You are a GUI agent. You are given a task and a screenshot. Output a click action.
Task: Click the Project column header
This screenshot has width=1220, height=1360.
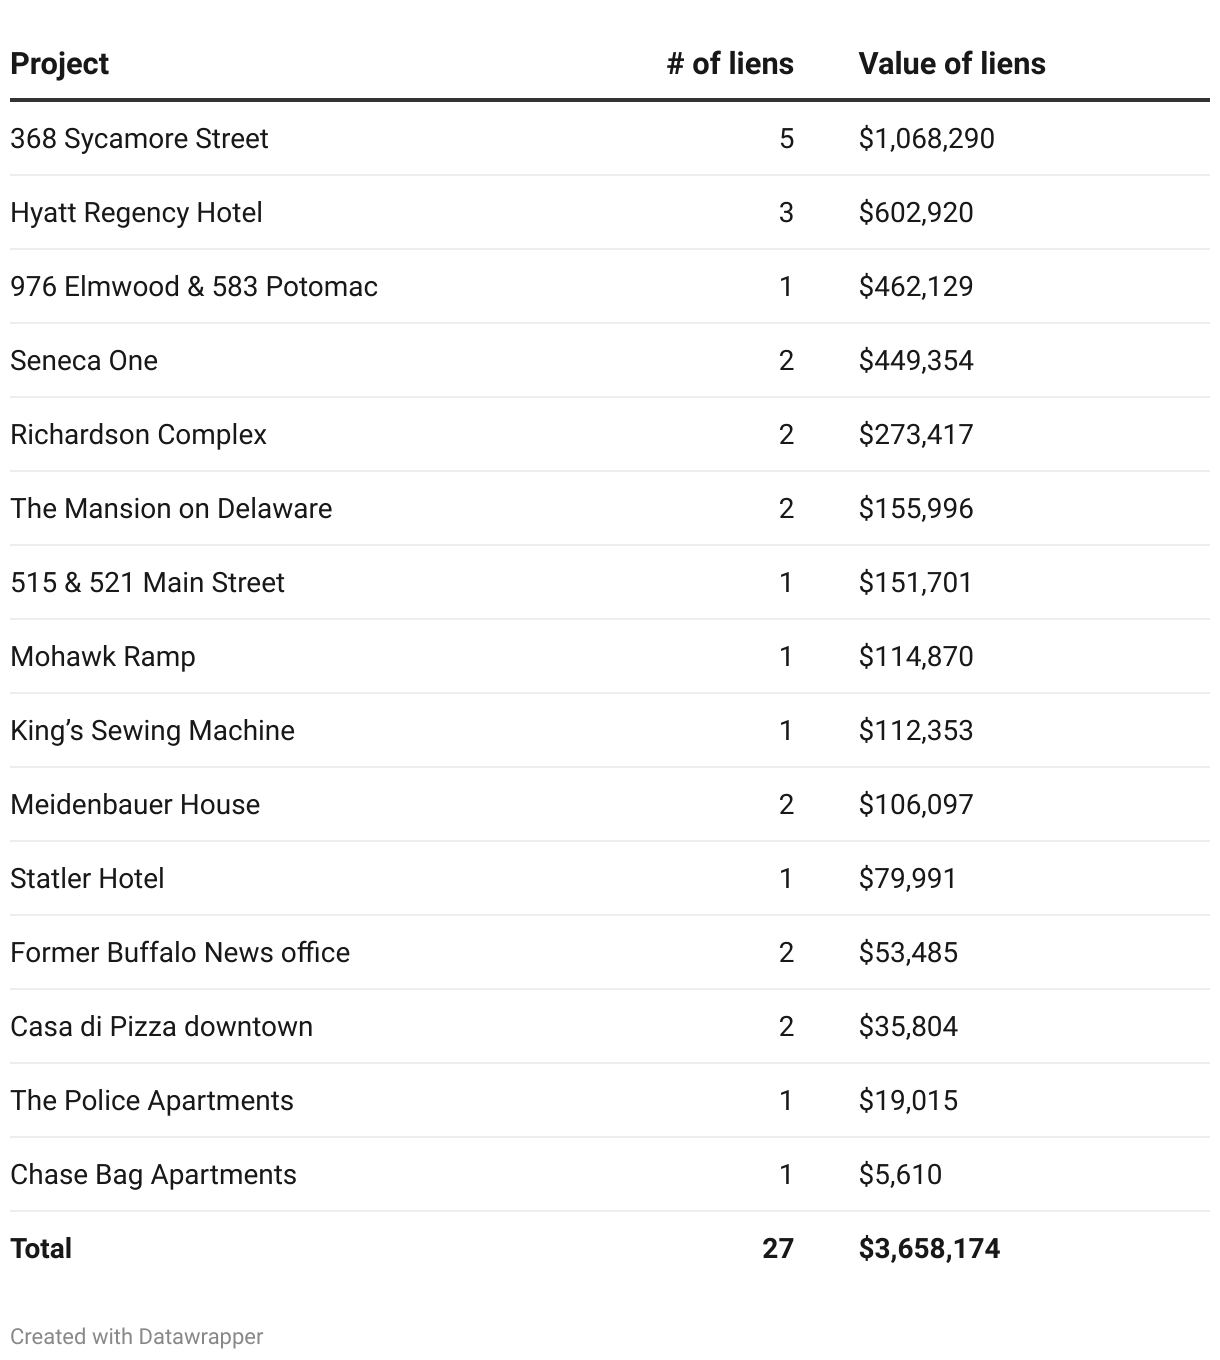click(x=59, y=64)
